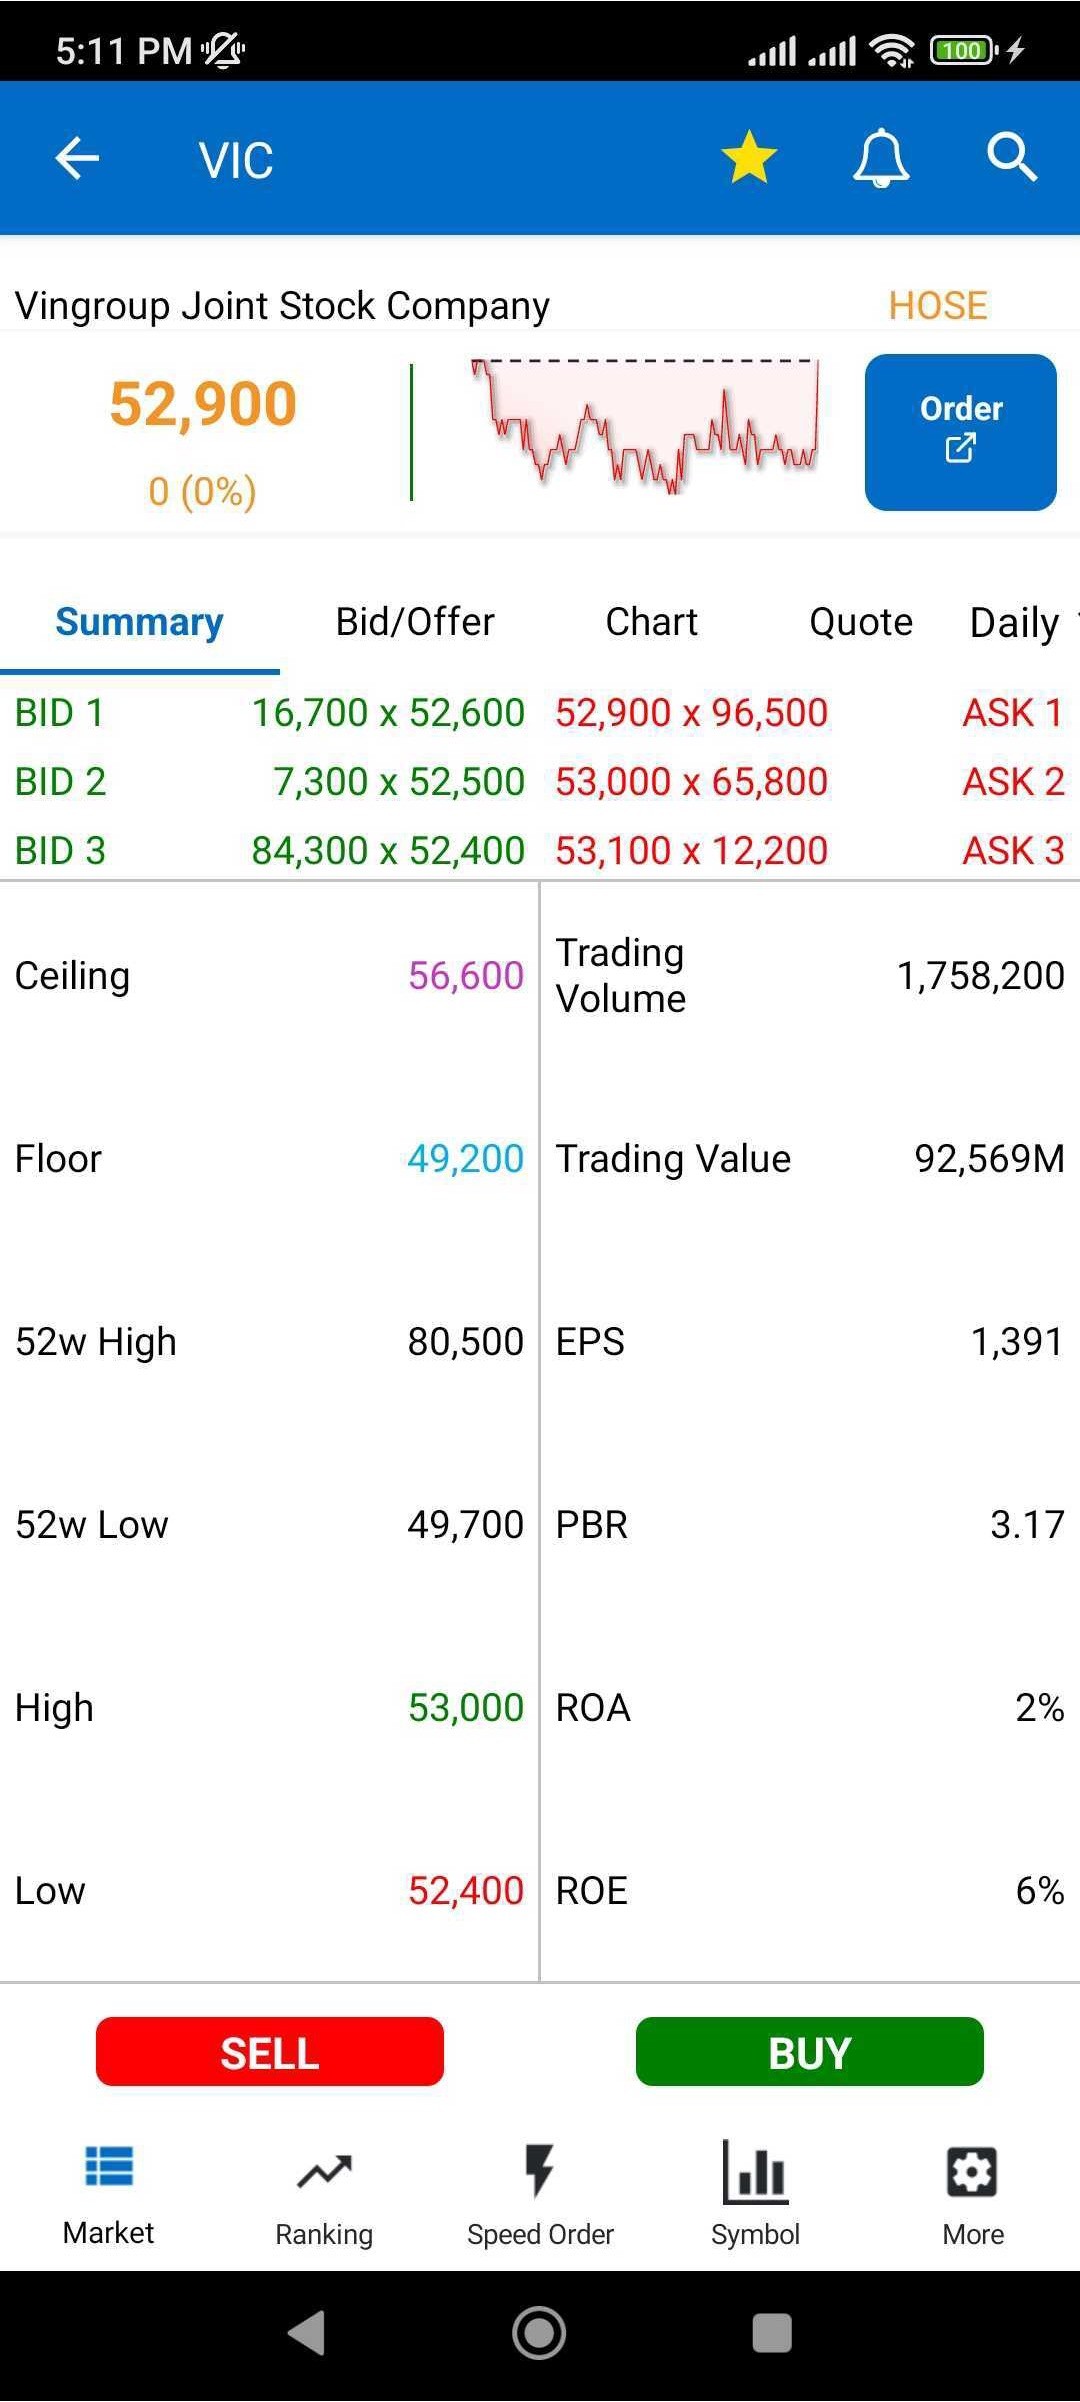1080x2402 pixels.
Task: Open the Chart tab
Action: coord(651,622)
